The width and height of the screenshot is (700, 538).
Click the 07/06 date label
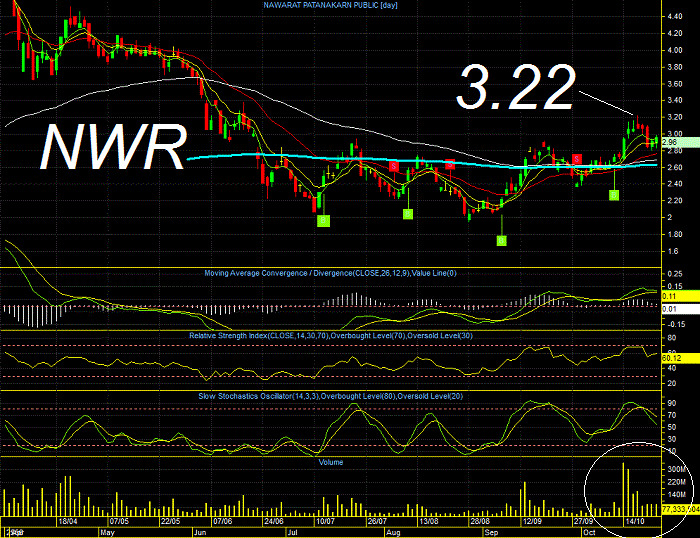pyautogui.click(x=222, y=521)
